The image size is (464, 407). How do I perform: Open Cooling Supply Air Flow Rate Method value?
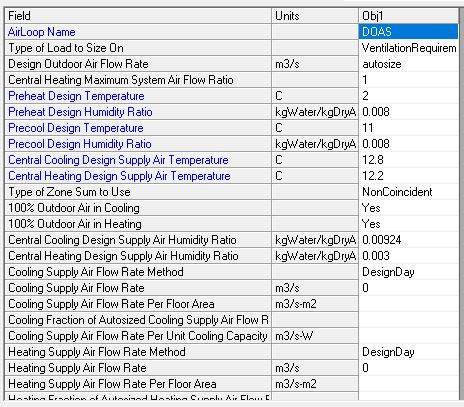pos(408,272)
